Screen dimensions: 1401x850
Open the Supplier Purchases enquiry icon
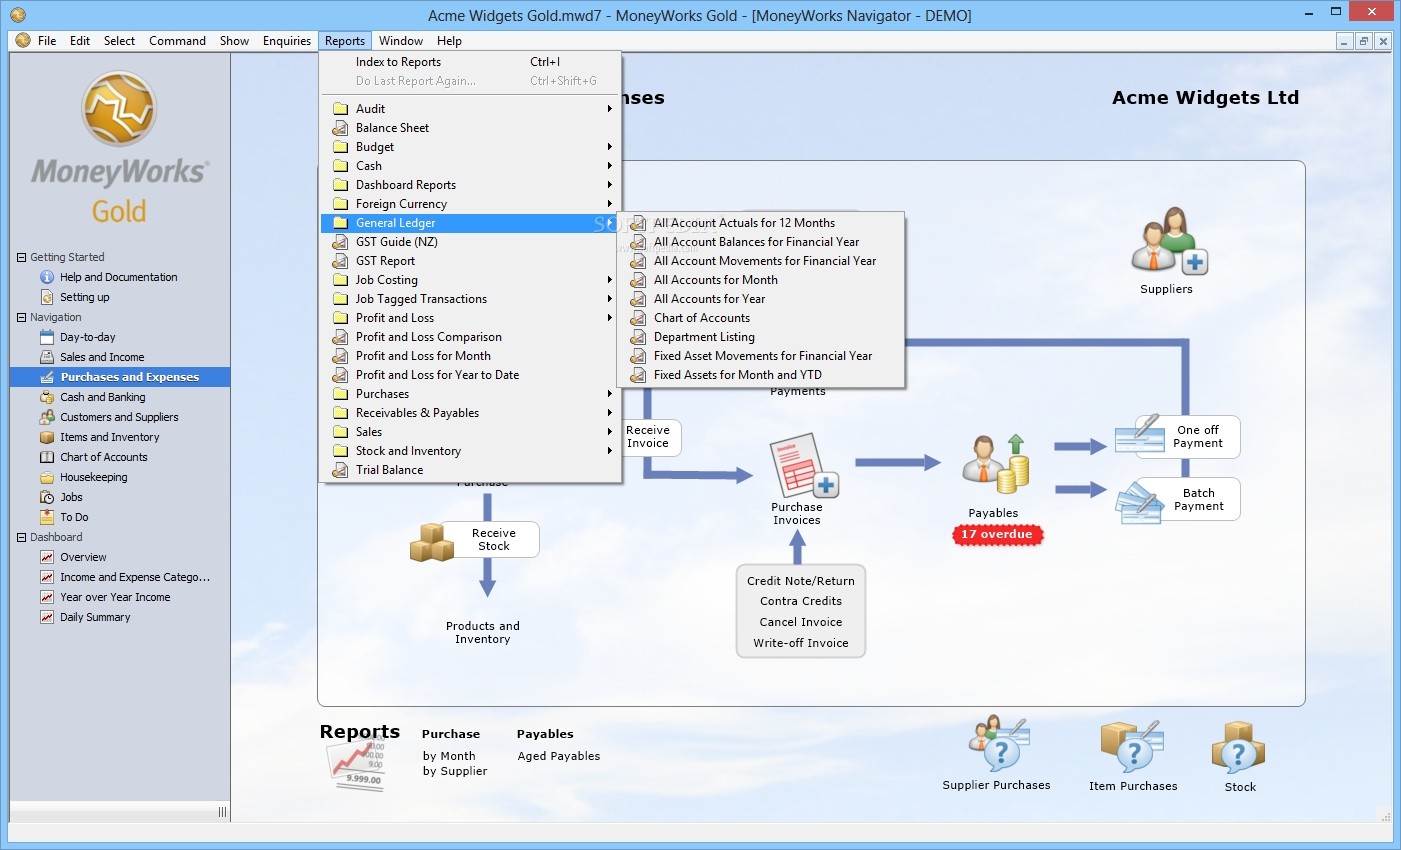[998, 743]
